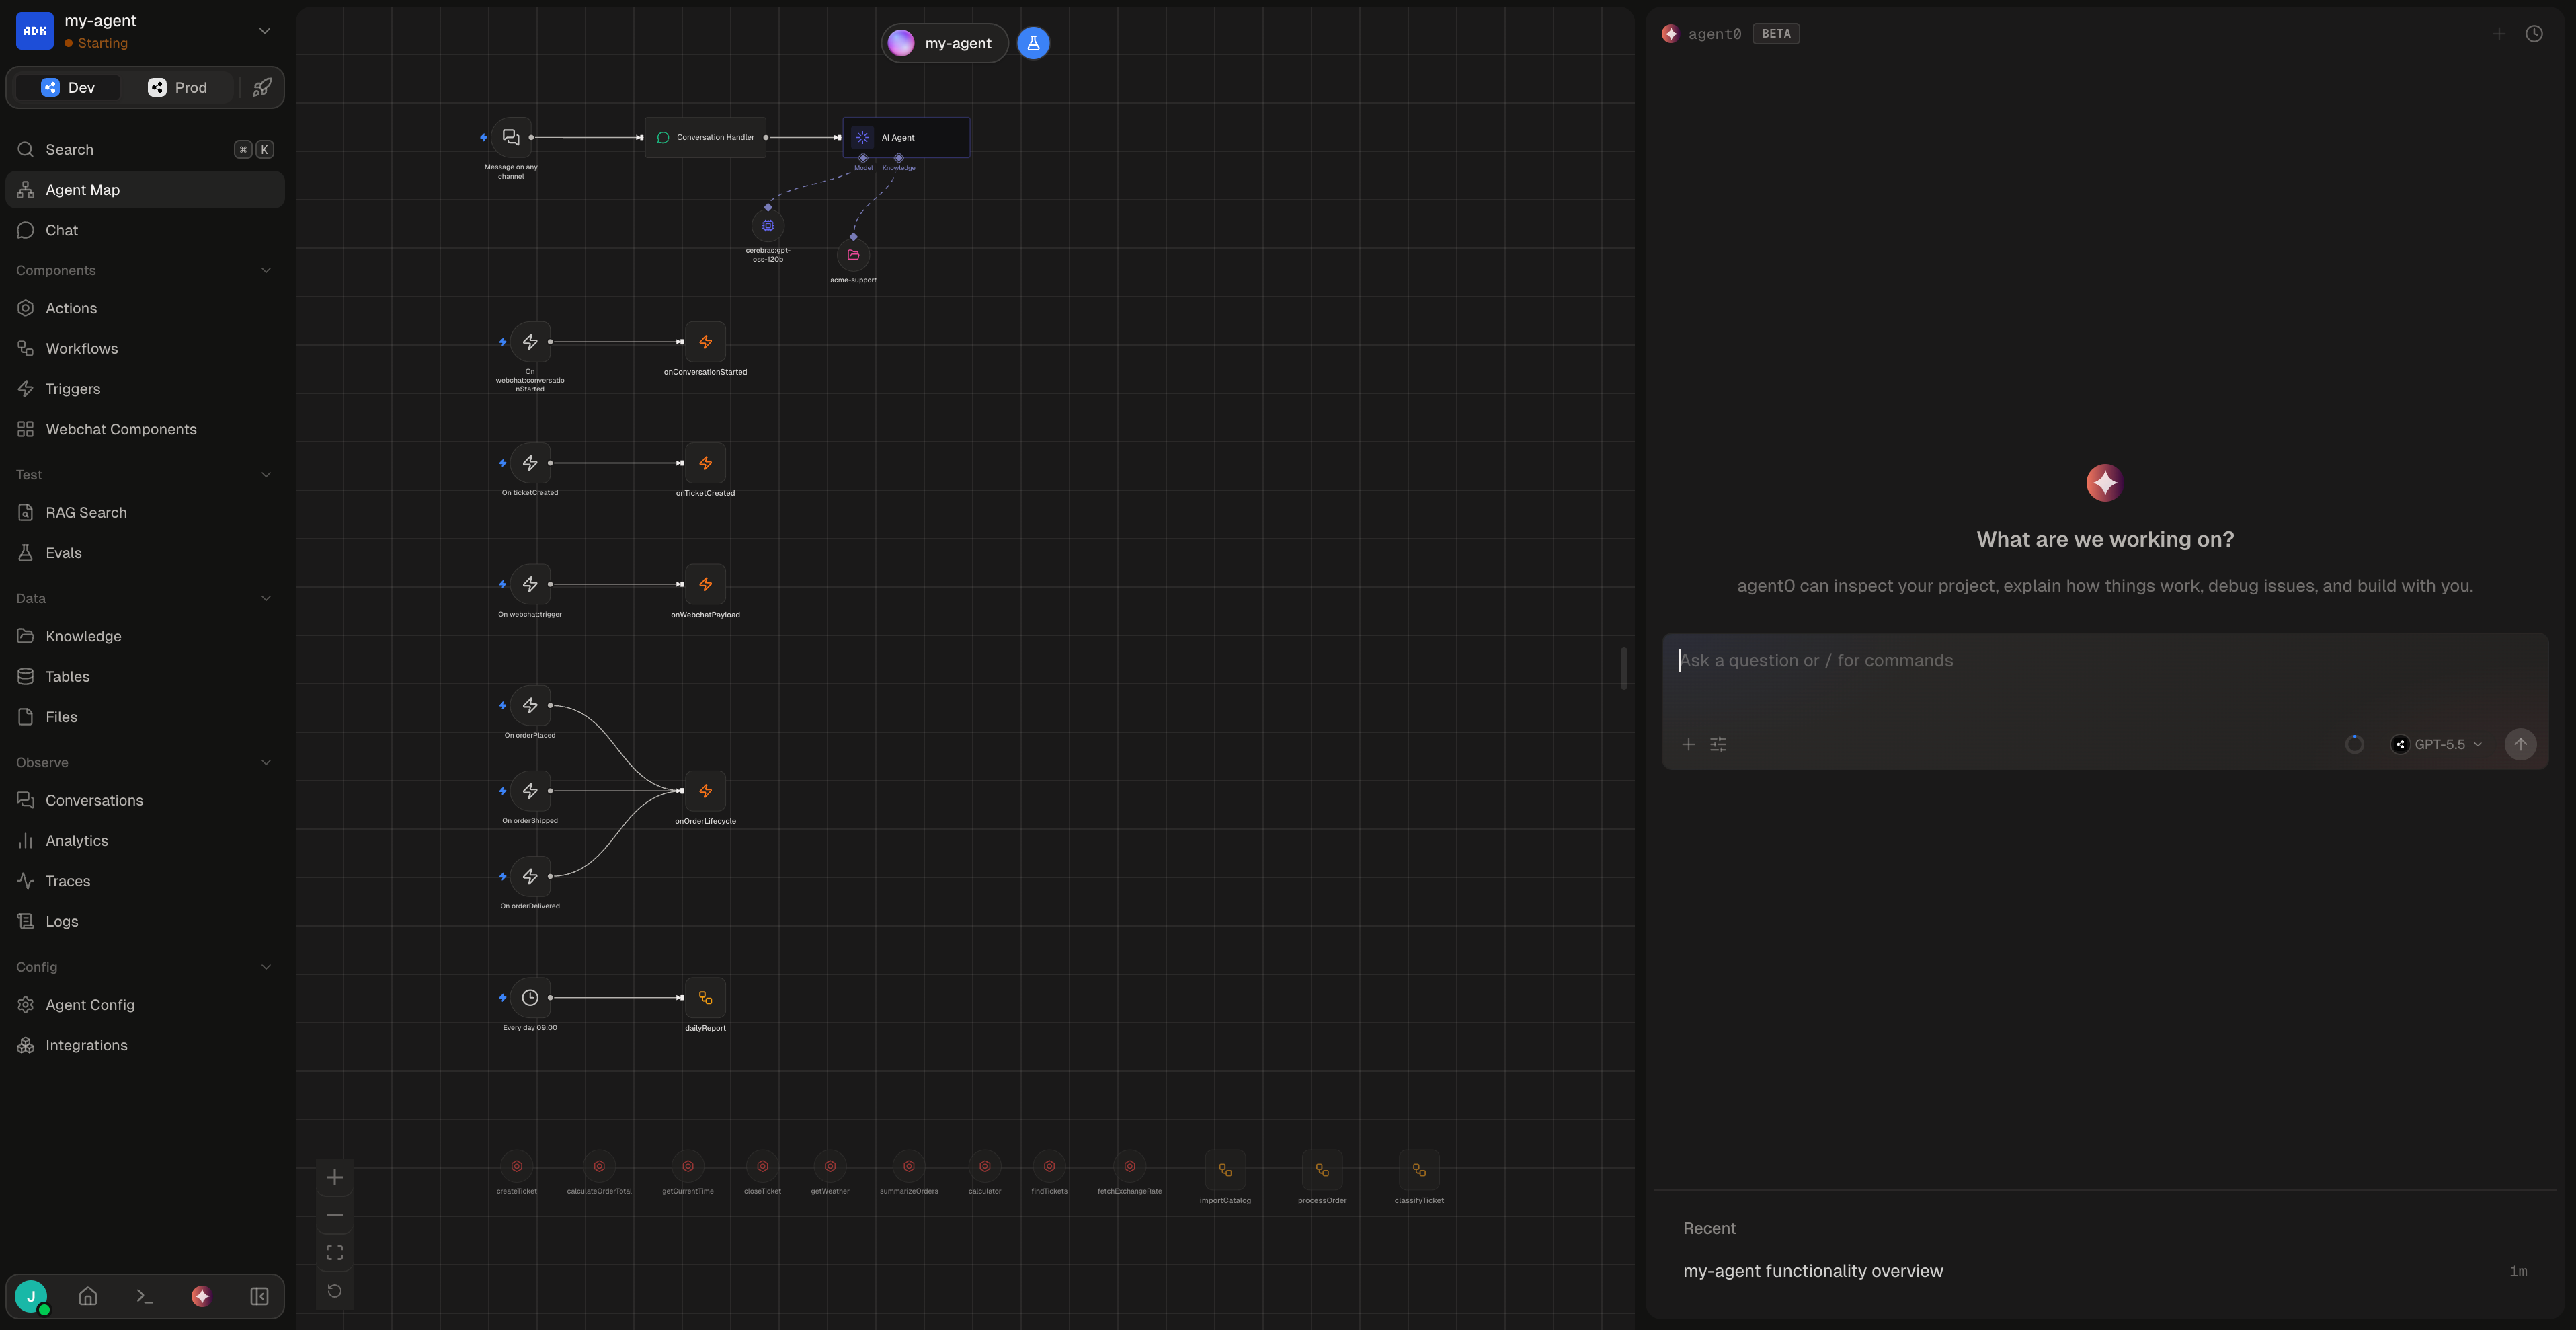The height and width of the screenshot is (1330, 2576).
Task: Select the onWebchatPayload handler node
Action: (x=705, y=584)
